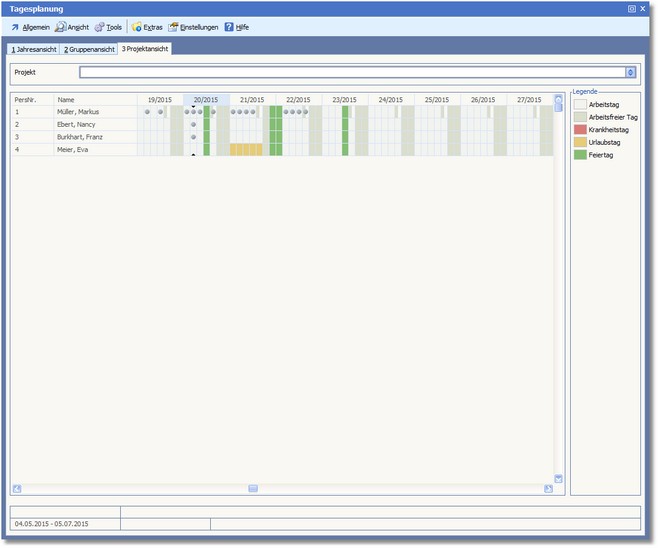Expand the Projekt dropdown list

(x=630, y=72)
